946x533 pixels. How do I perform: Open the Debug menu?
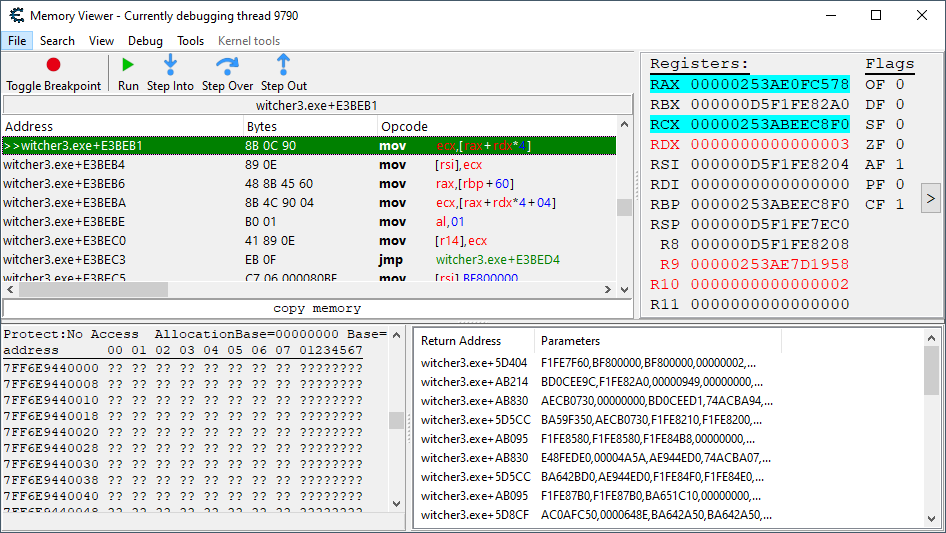(x=145, y=41)
